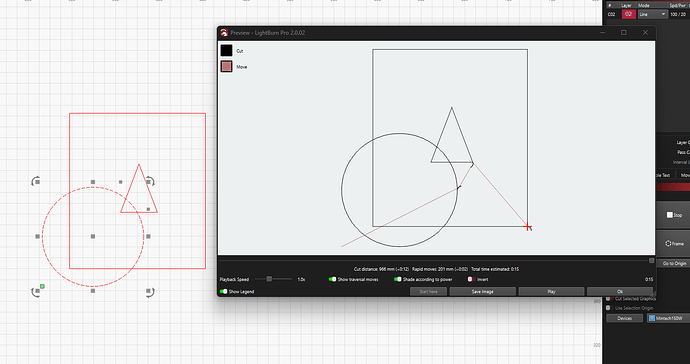Click the Go to Origin button

coord(675,263)
